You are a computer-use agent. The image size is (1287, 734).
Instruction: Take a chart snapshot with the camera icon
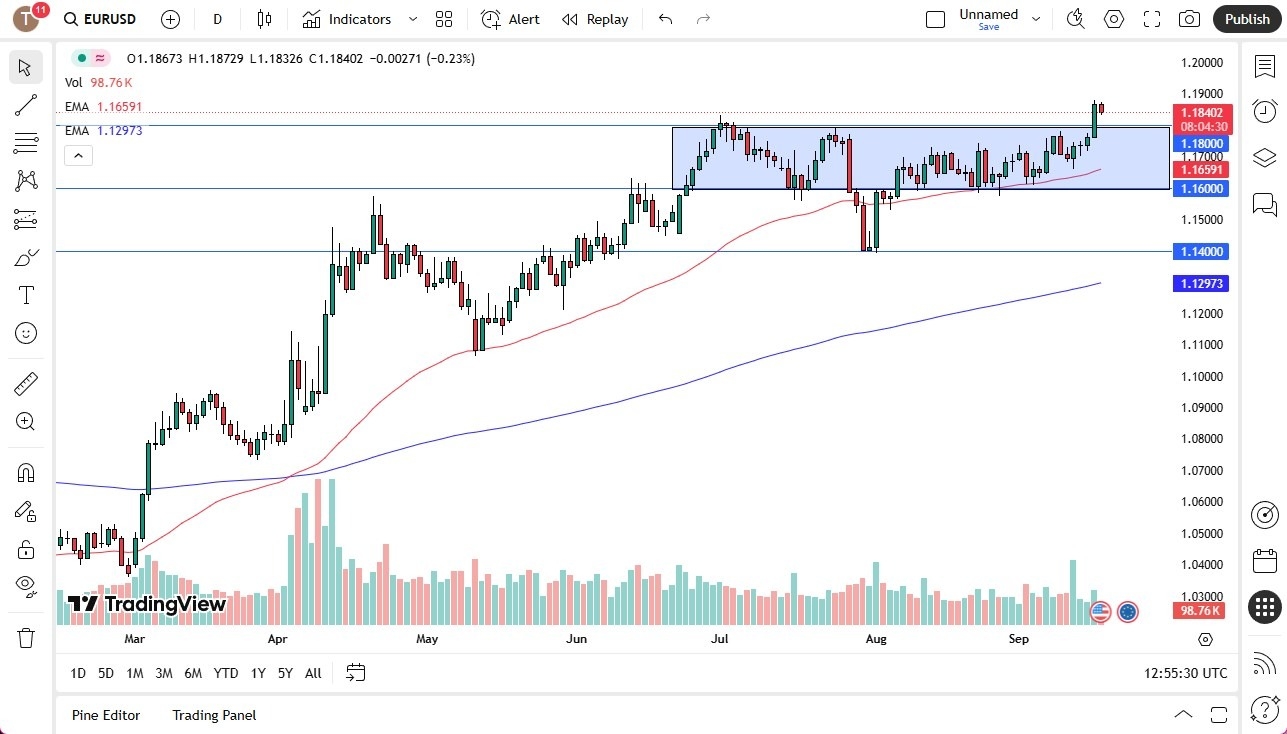point(1189,18)
